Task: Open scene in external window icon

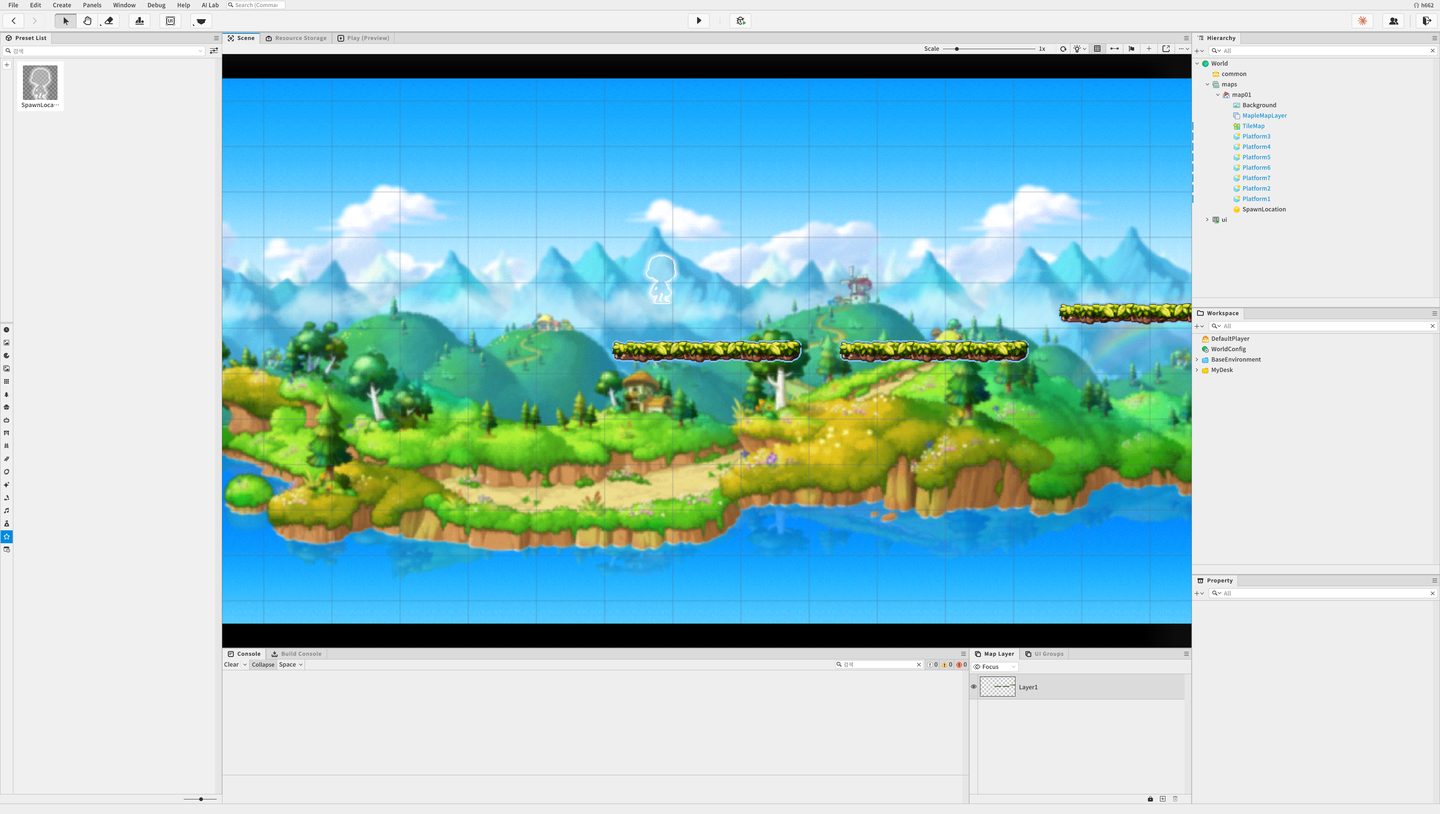Action: click(x=1166, y=49)
